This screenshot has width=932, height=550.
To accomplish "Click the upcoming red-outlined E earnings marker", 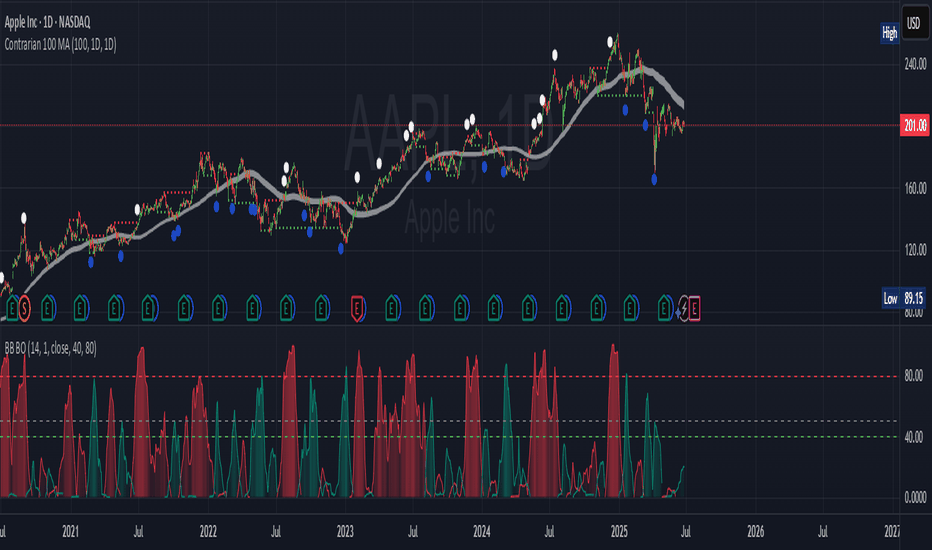I will 694,308.
